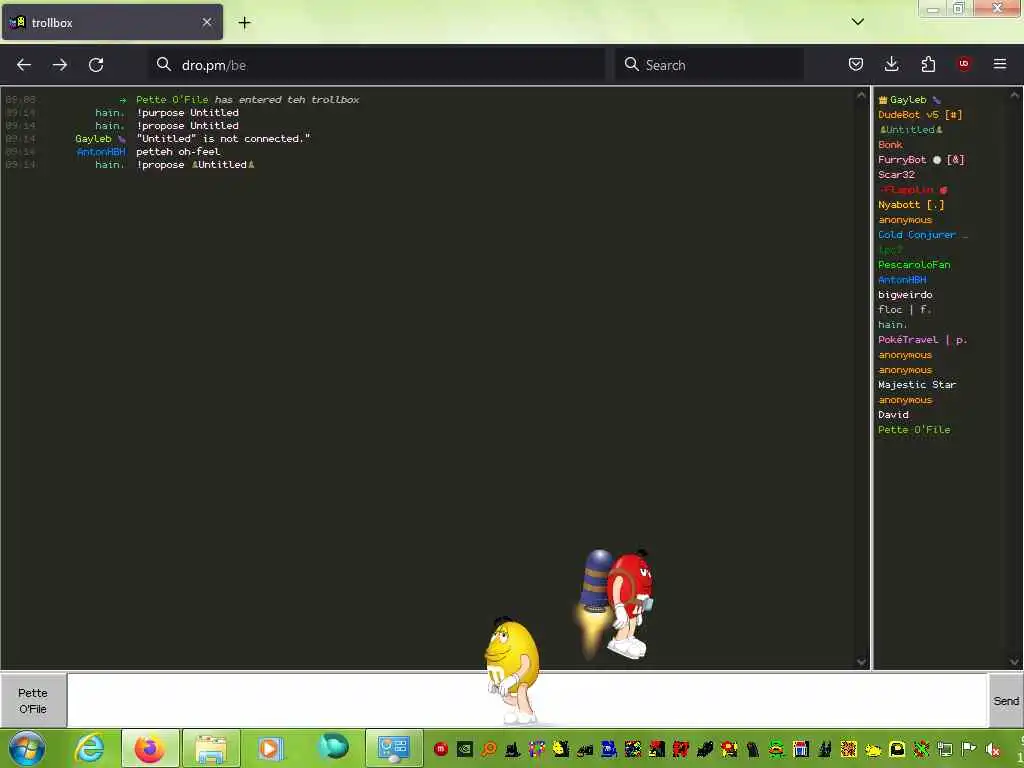The width and height of the screenshot is (1024, 768).
Task: Open the Pocket save icon in toolbar
Action: 856,64
